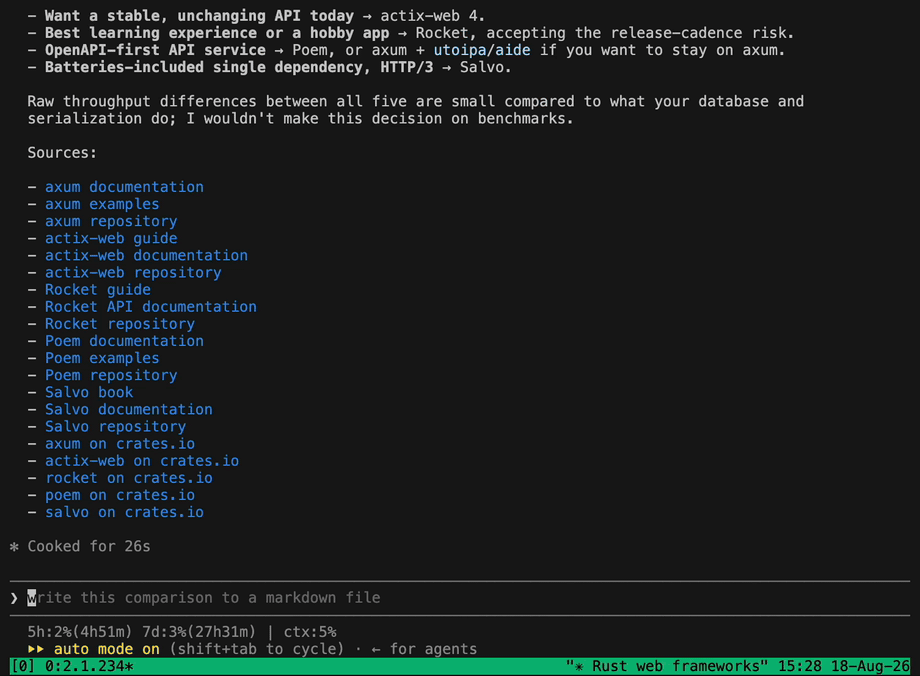The image size is (920, 676).
Task: Open the Rocket API documentation link
Action: pos(151,307)
